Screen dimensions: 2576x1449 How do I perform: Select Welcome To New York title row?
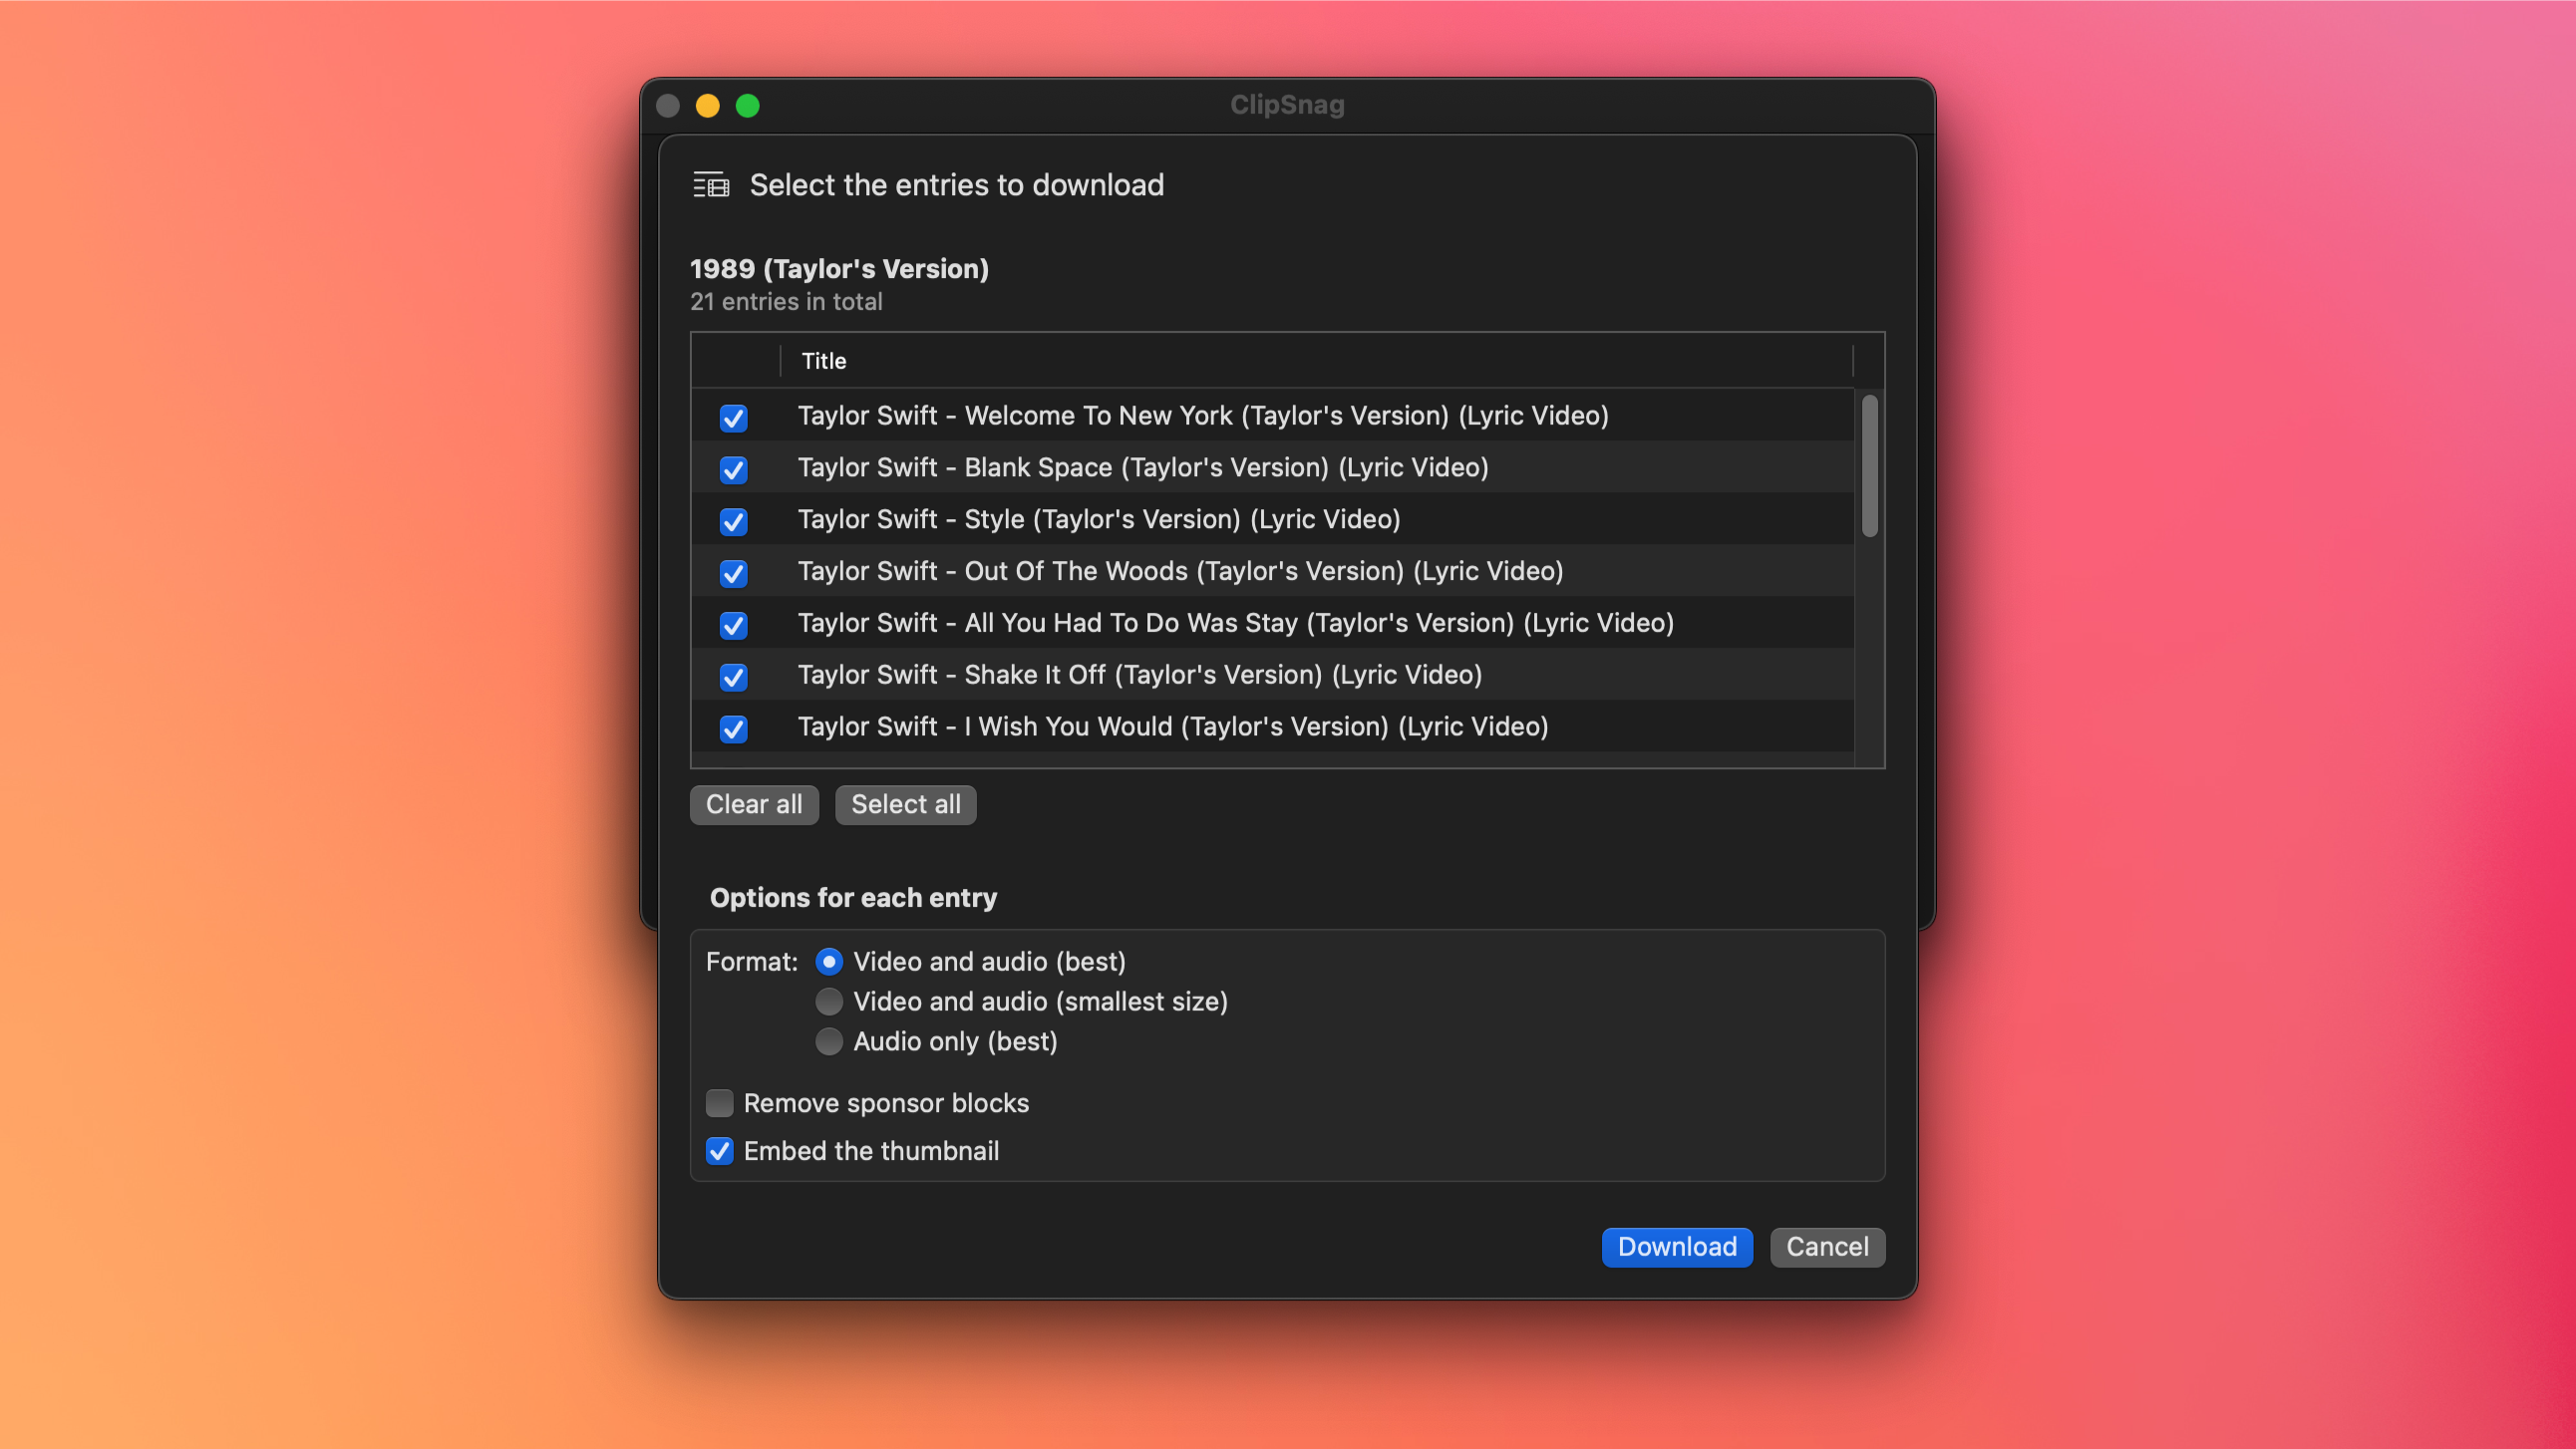click(1272, 416)
